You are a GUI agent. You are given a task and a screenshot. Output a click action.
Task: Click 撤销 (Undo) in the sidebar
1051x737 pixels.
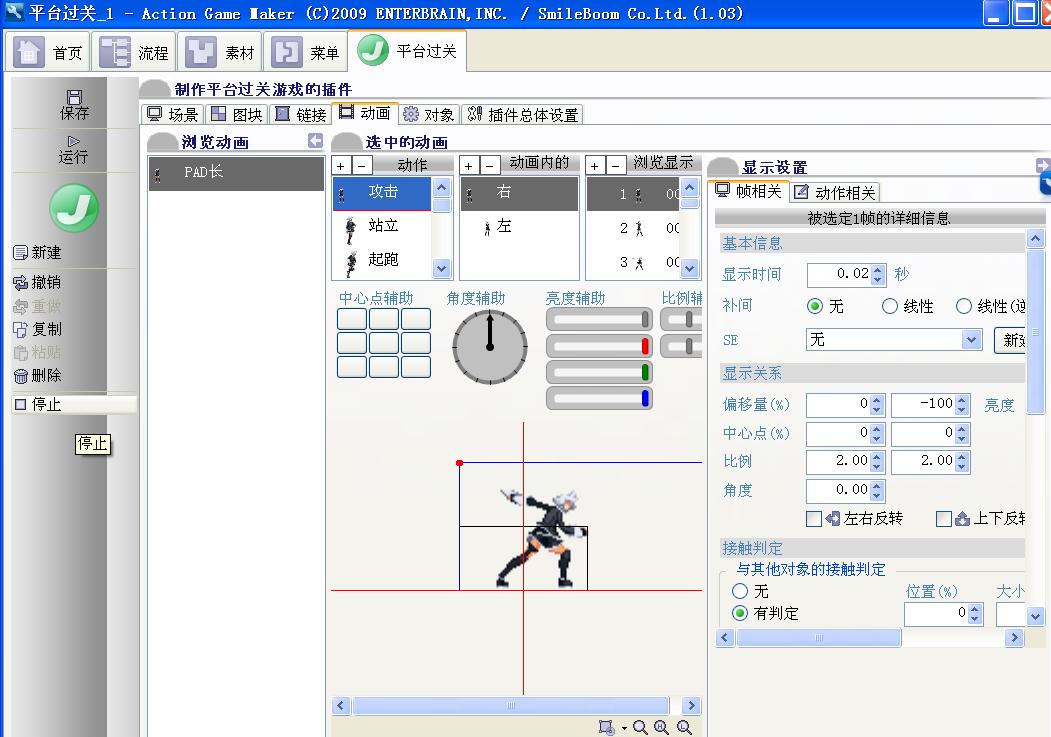coord(38,282)
